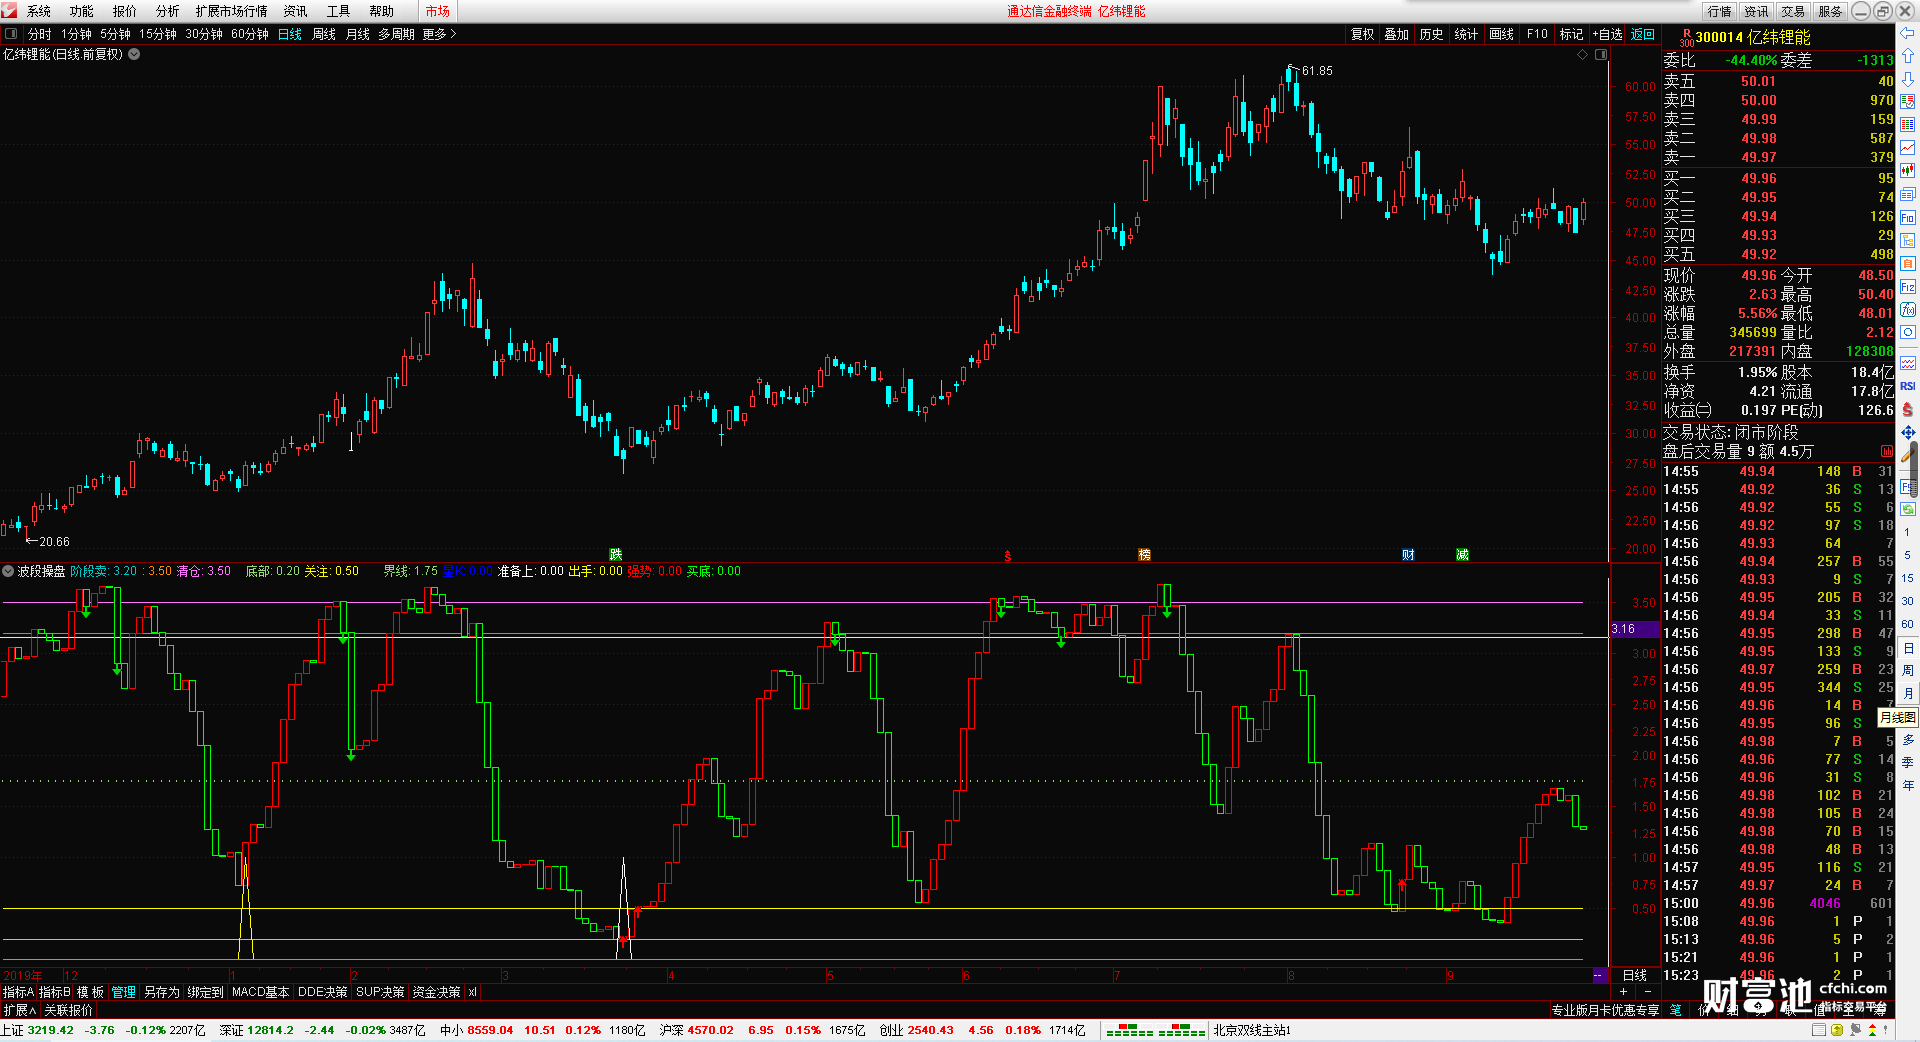1920x1042 pixels.
Task: Open the 复权 adjustment dropdown
Action: (x=1363, y=34)
